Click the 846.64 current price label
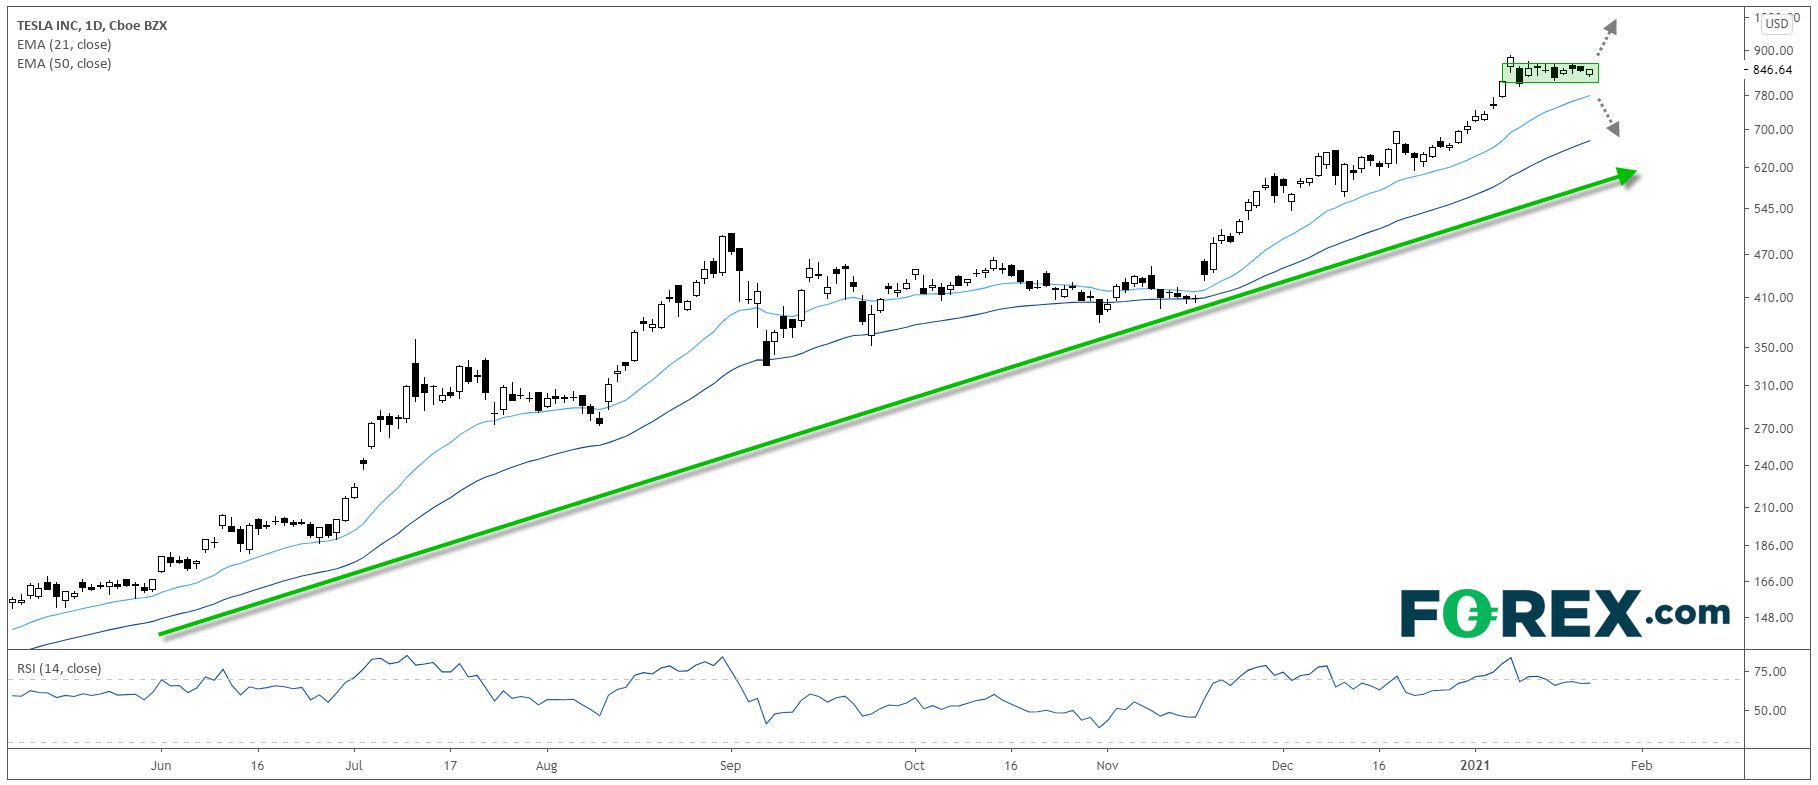This screenshot has height=785, width=1818. (1773, 70)
